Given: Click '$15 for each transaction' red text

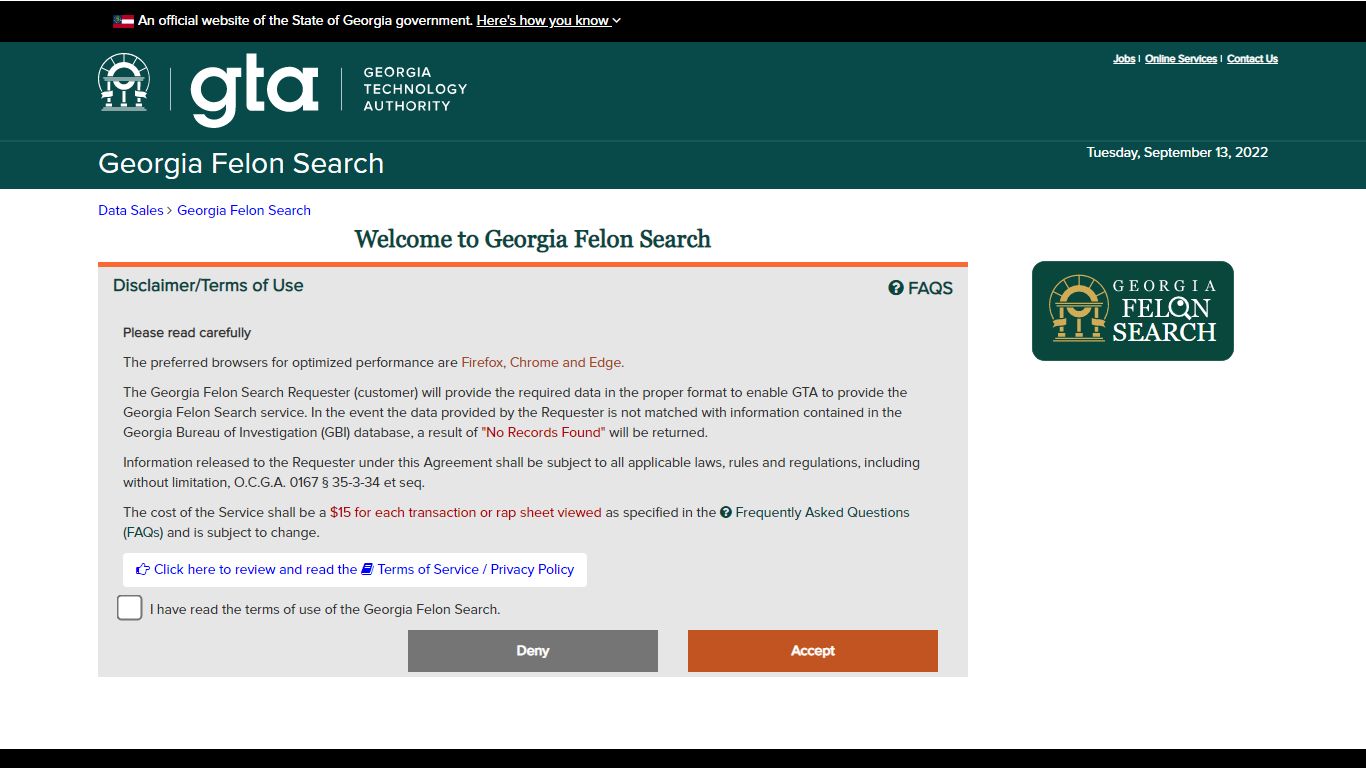Looking at the screenshot, I should click(466, 512).
